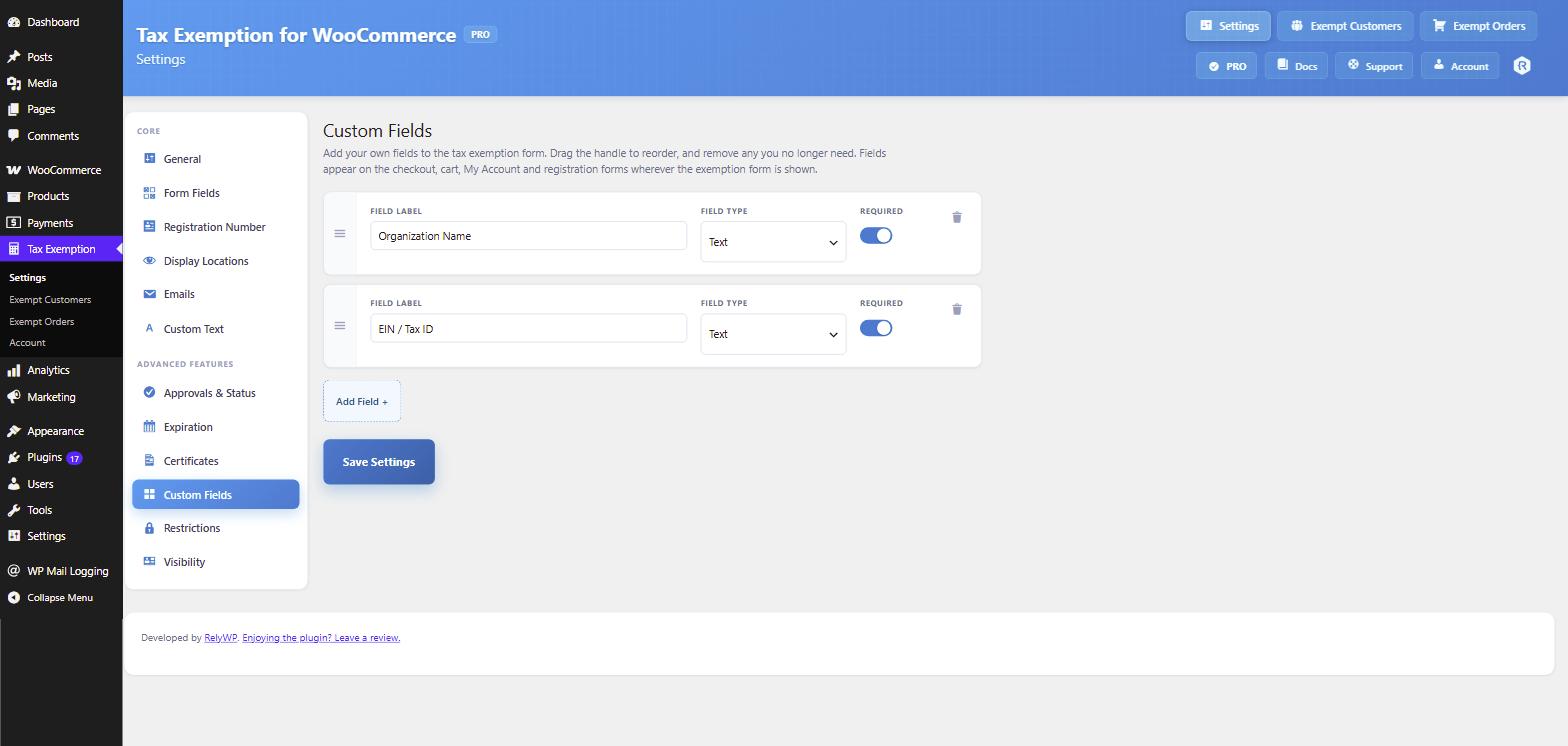Open Exempt Customers submenu in admin sidebar

50,300
